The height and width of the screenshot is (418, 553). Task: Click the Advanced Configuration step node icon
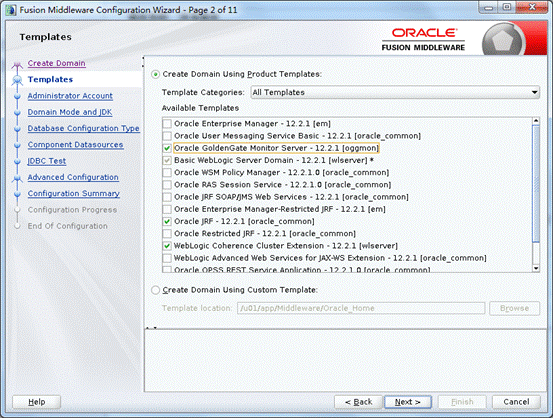17,178
